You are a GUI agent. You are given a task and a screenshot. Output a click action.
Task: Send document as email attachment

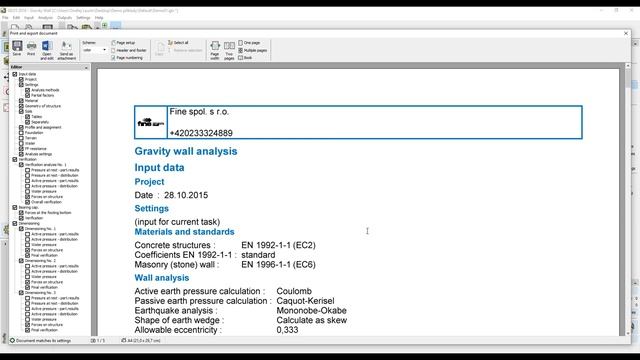coord(67,50)
